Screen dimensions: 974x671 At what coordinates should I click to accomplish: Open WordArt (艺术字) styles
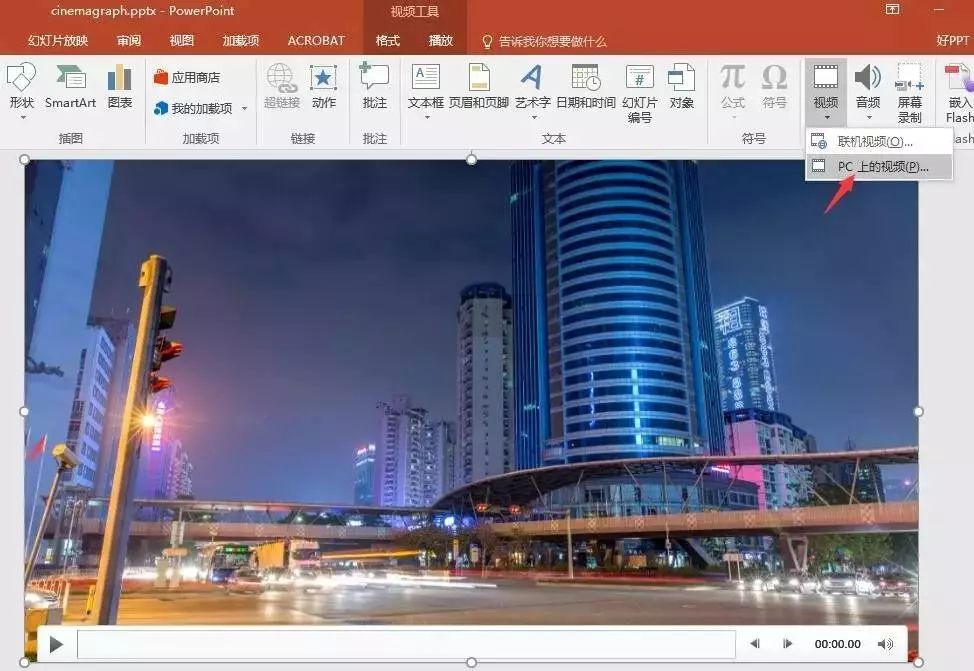(532, 90)
